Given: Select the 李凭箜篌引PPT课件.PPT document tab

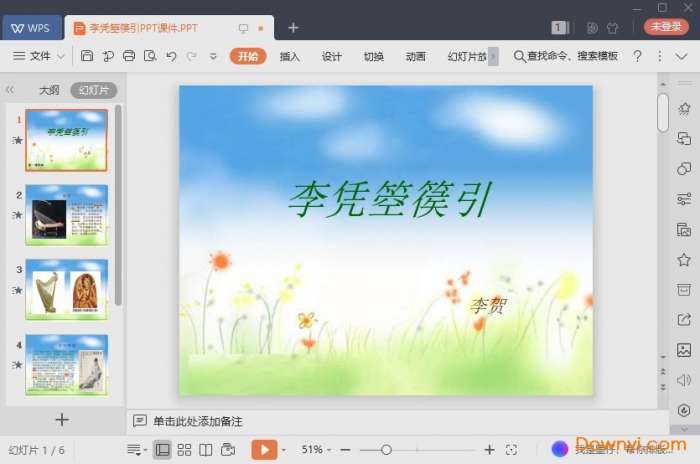Looking at the screenshot, I should pyautogui.click(x=169, y=28).
